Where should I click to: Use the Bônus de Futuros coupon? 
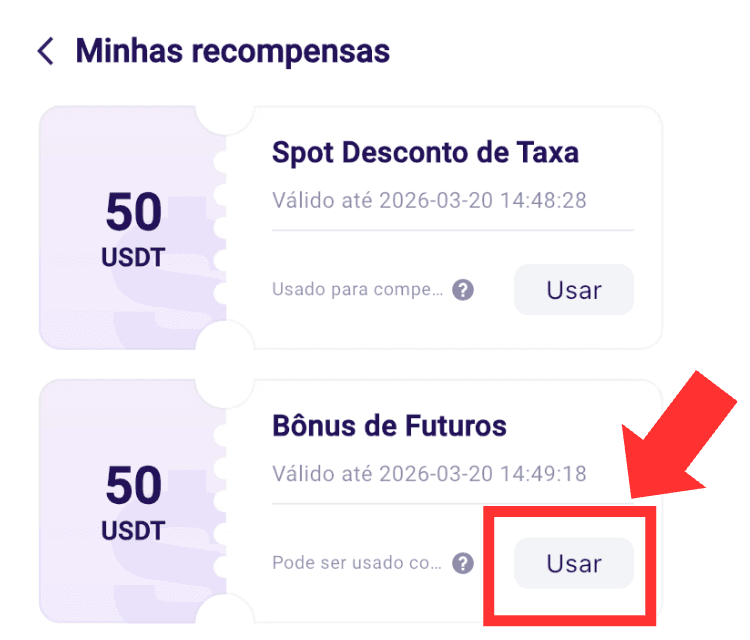[x=574, y=563]
